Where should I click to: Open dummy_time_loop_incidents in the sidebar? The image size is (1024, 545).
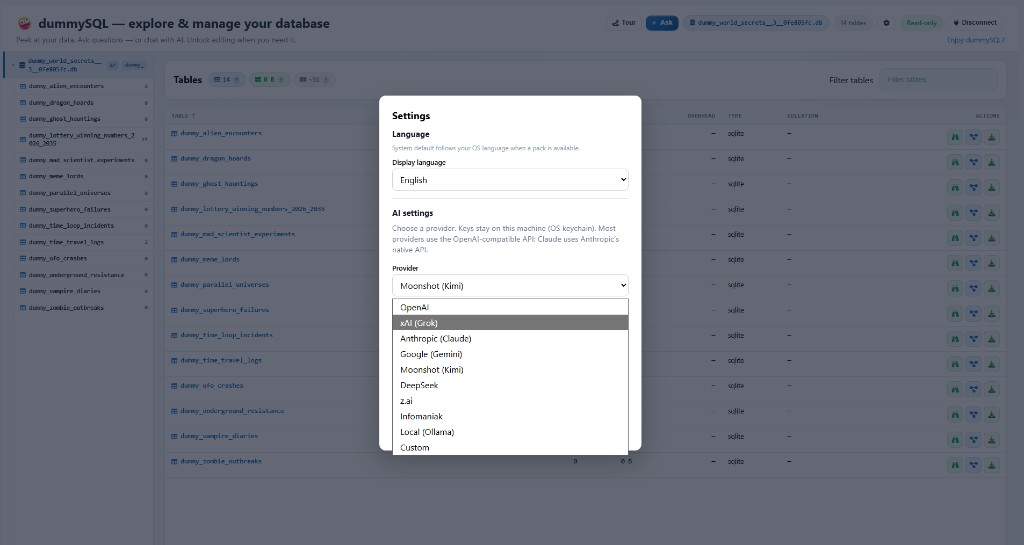[x=84, y=226]
